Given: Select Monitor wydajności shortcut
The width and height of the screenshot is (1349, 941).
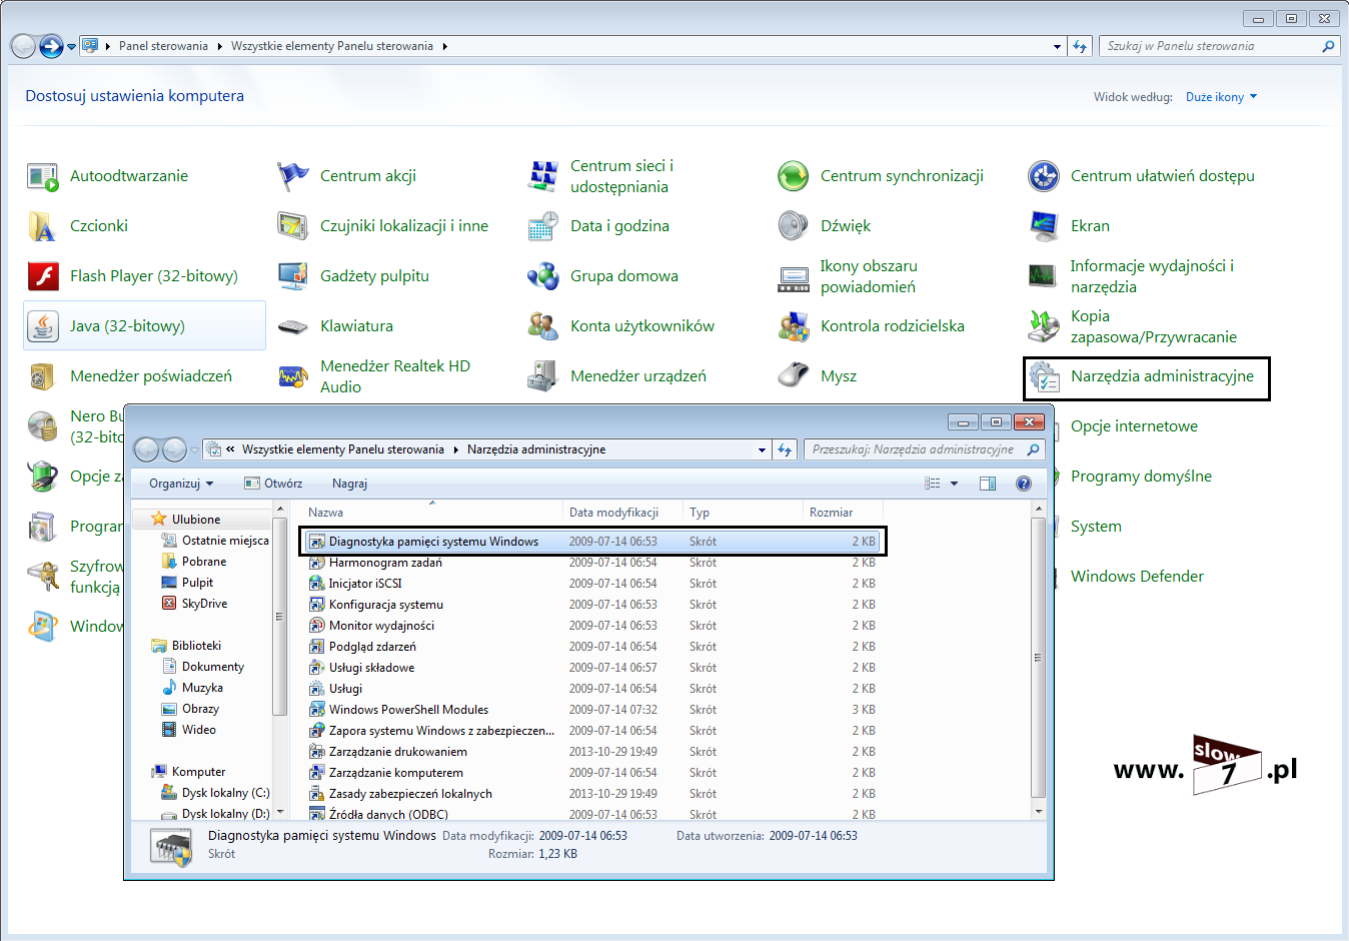Looking at the screenshot, I should coord(381,625).
